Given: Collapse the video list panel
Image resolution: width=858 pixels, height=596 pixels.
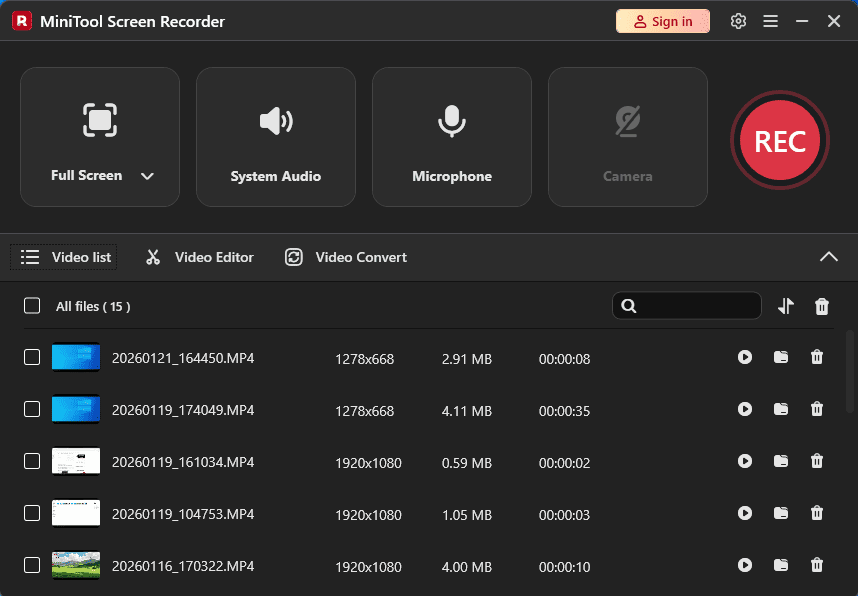Looking at the screenshot, I should [829, 257].
